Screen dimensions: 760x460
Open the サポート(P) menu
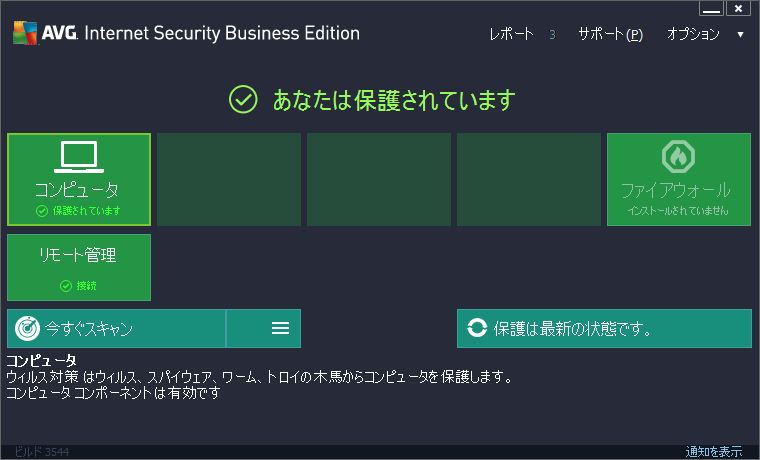pos(610,34)
